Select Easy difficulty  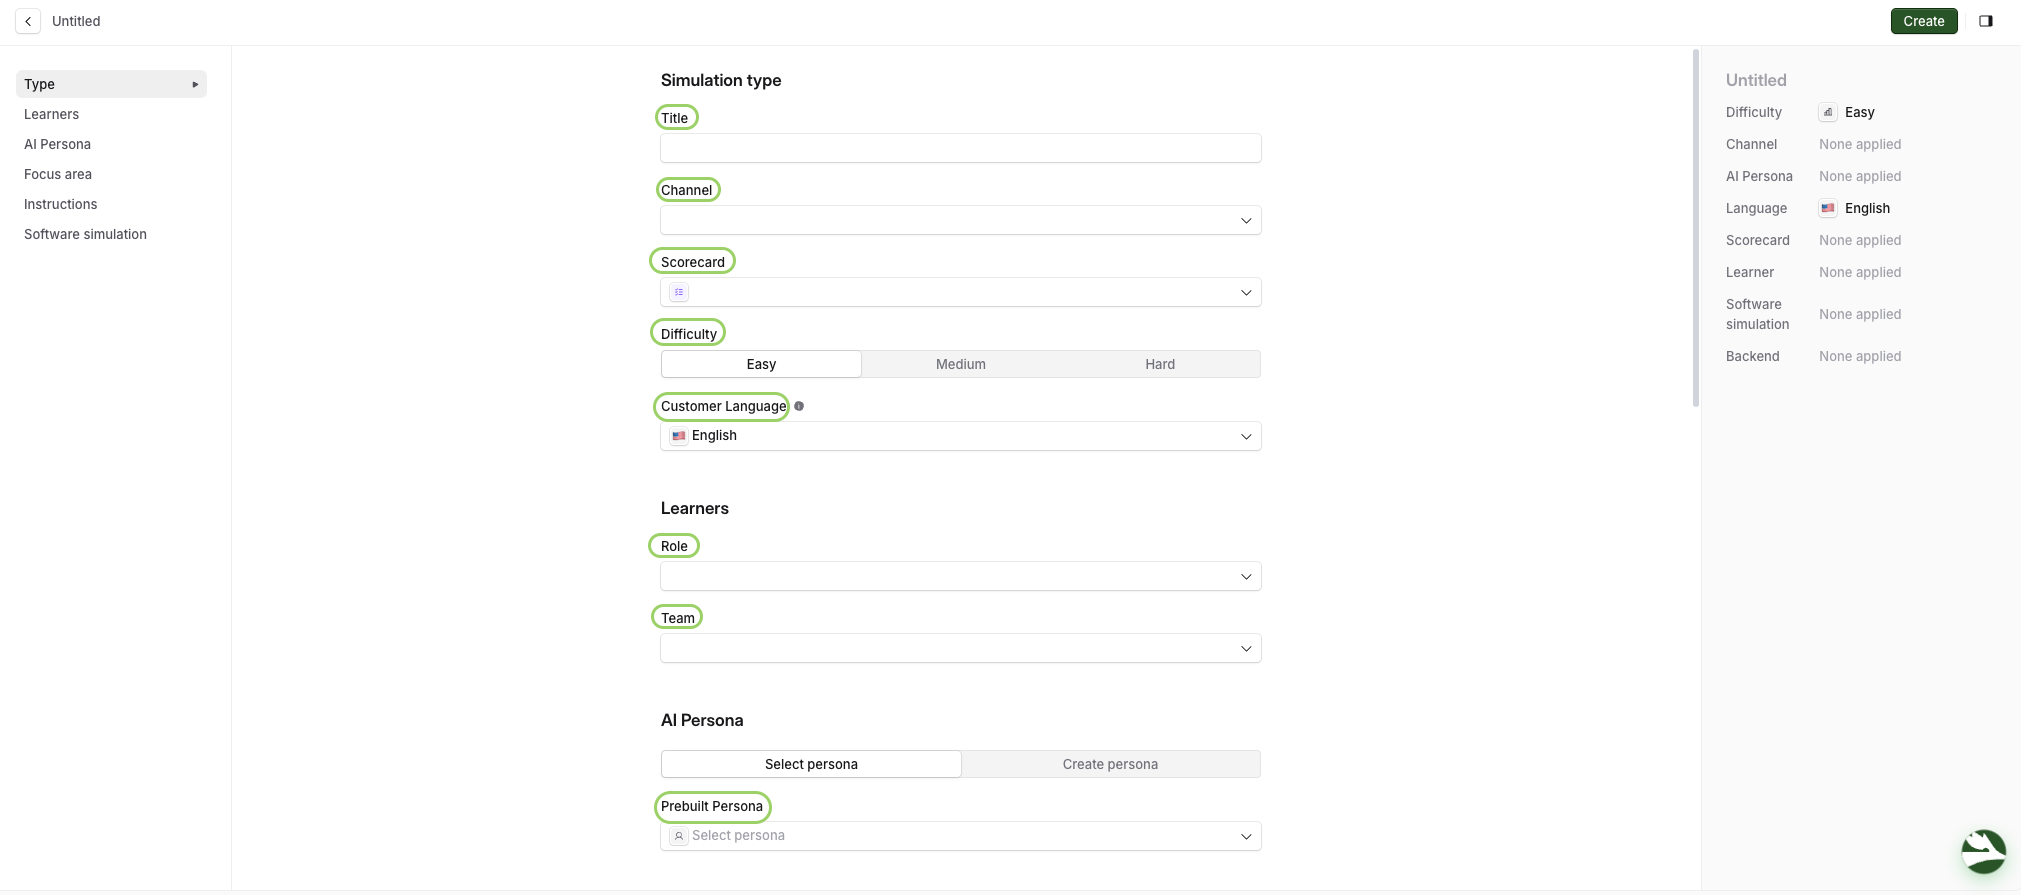click(761, 364)
